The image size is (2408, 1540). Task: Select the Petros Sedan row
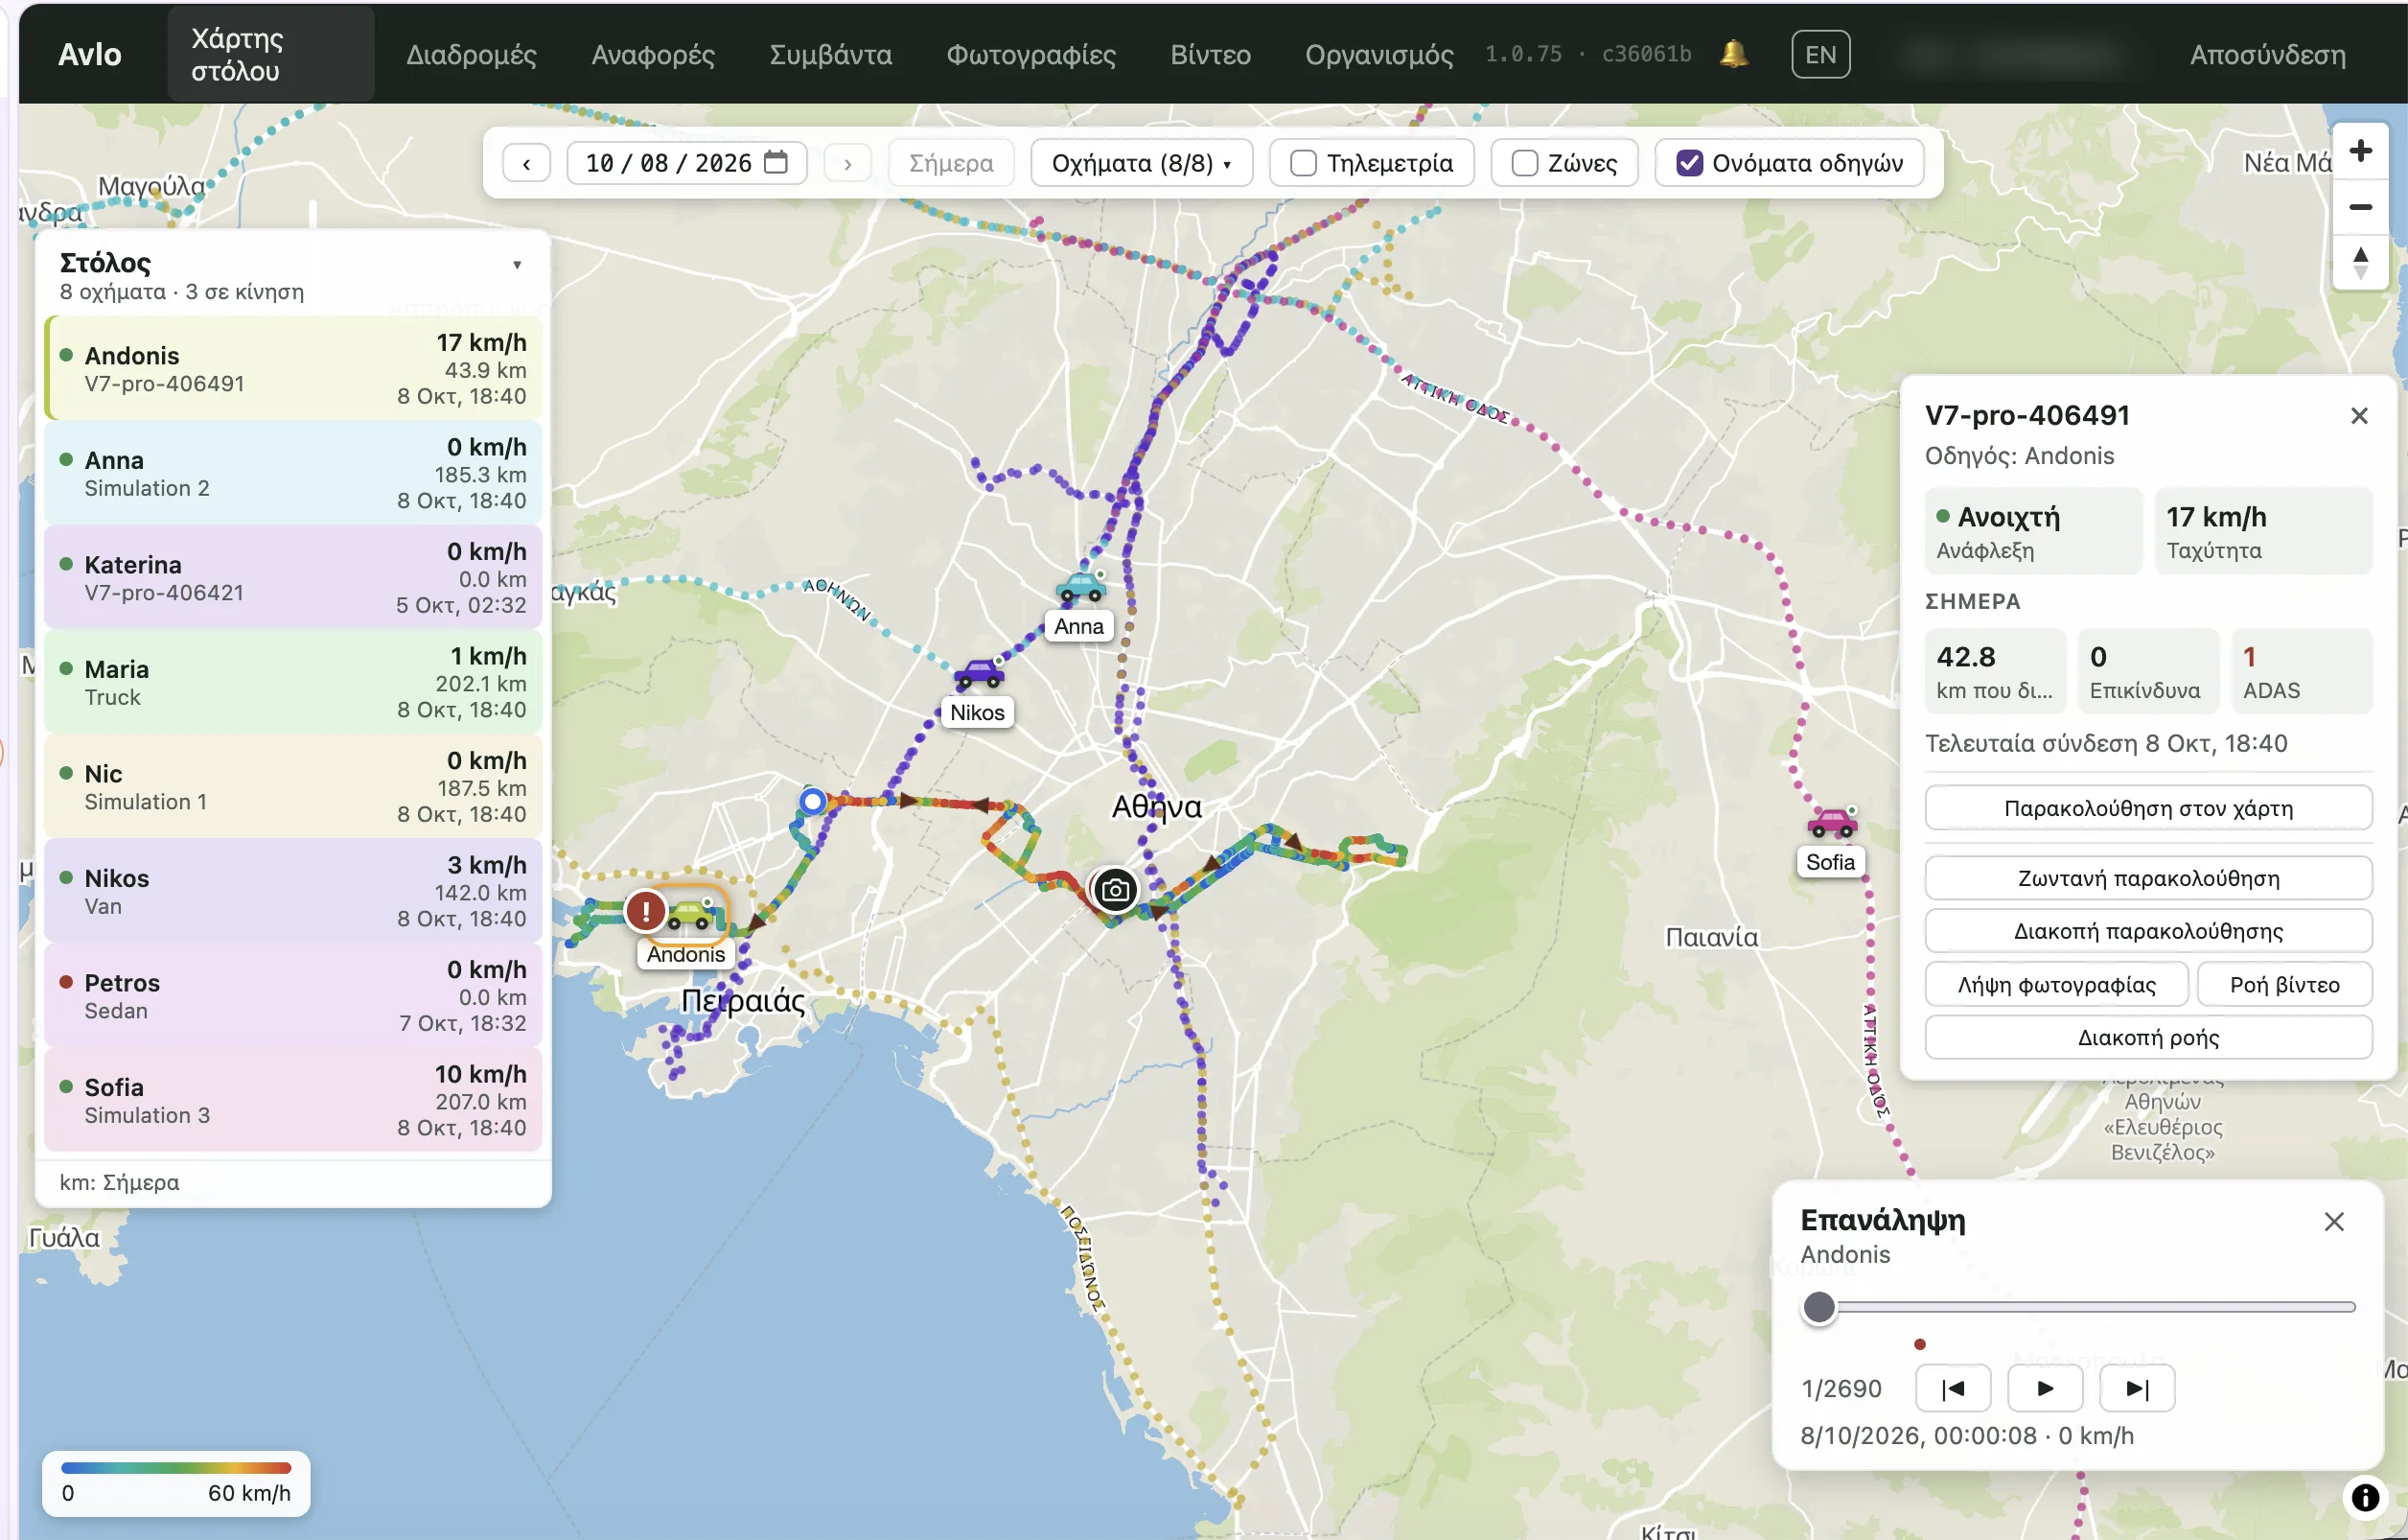tap(293, 996)
